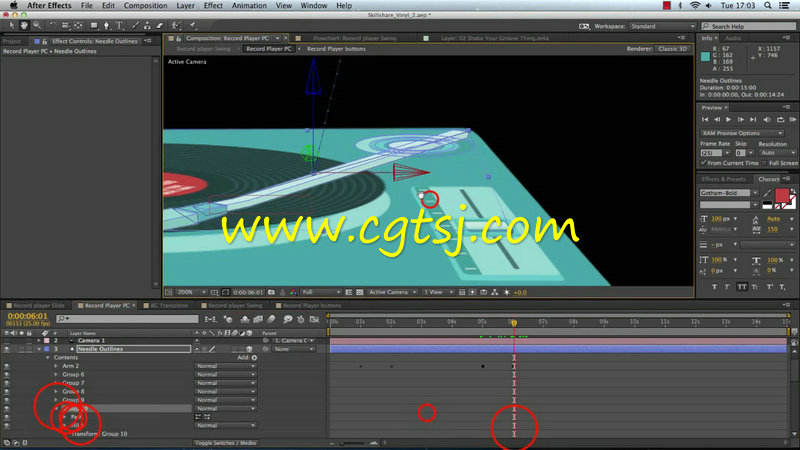This screenshot has width=800, height=450.
Task: Expand the Camera 1 layer
Action: [x=39, y=340]
